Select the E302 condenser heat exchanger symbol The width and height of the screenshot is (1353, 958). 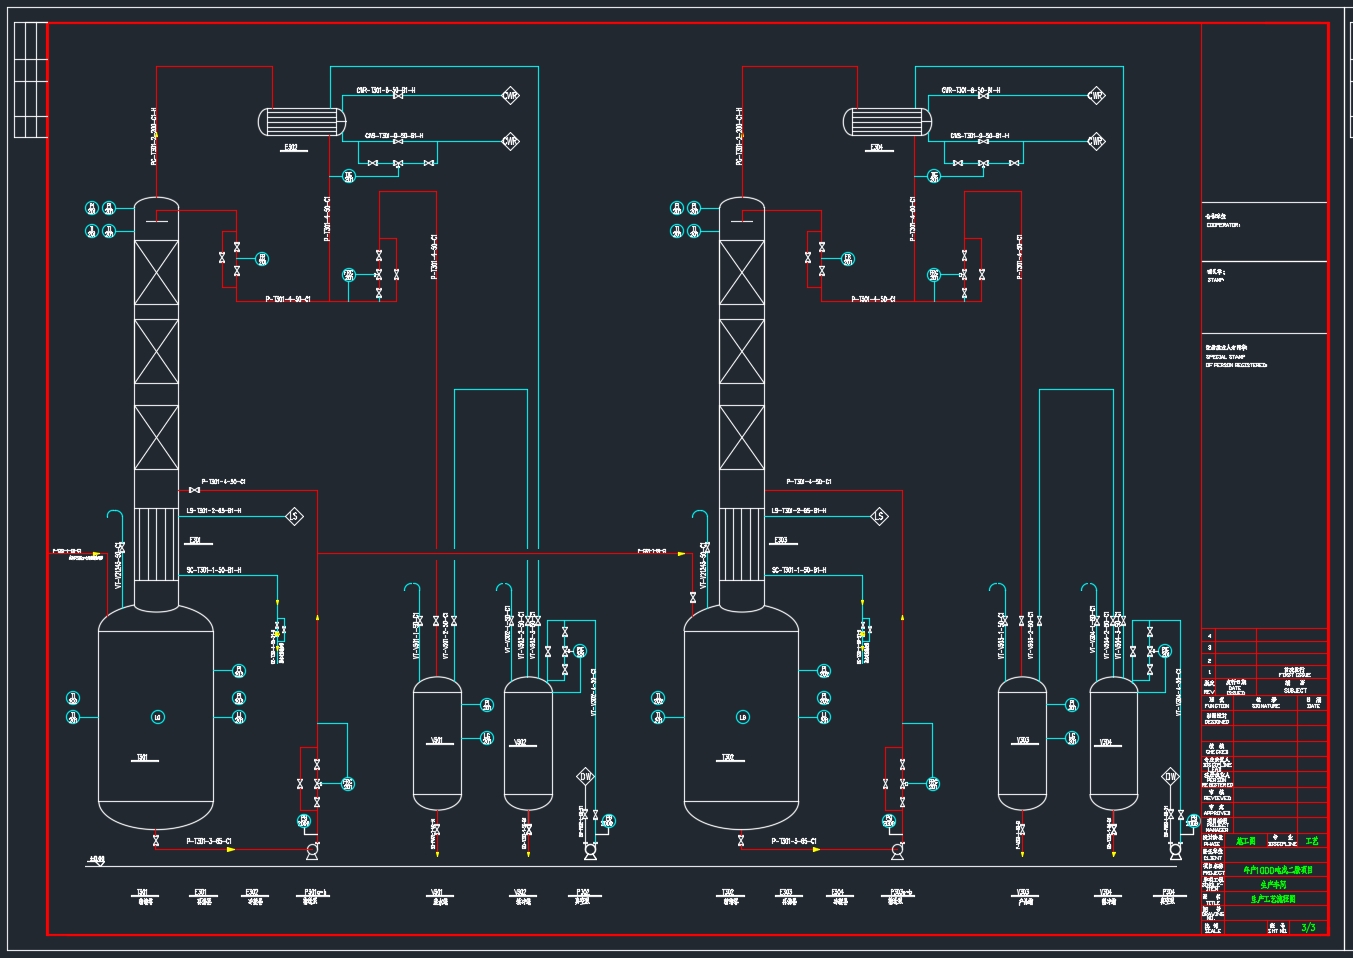(x=302, y=122)
